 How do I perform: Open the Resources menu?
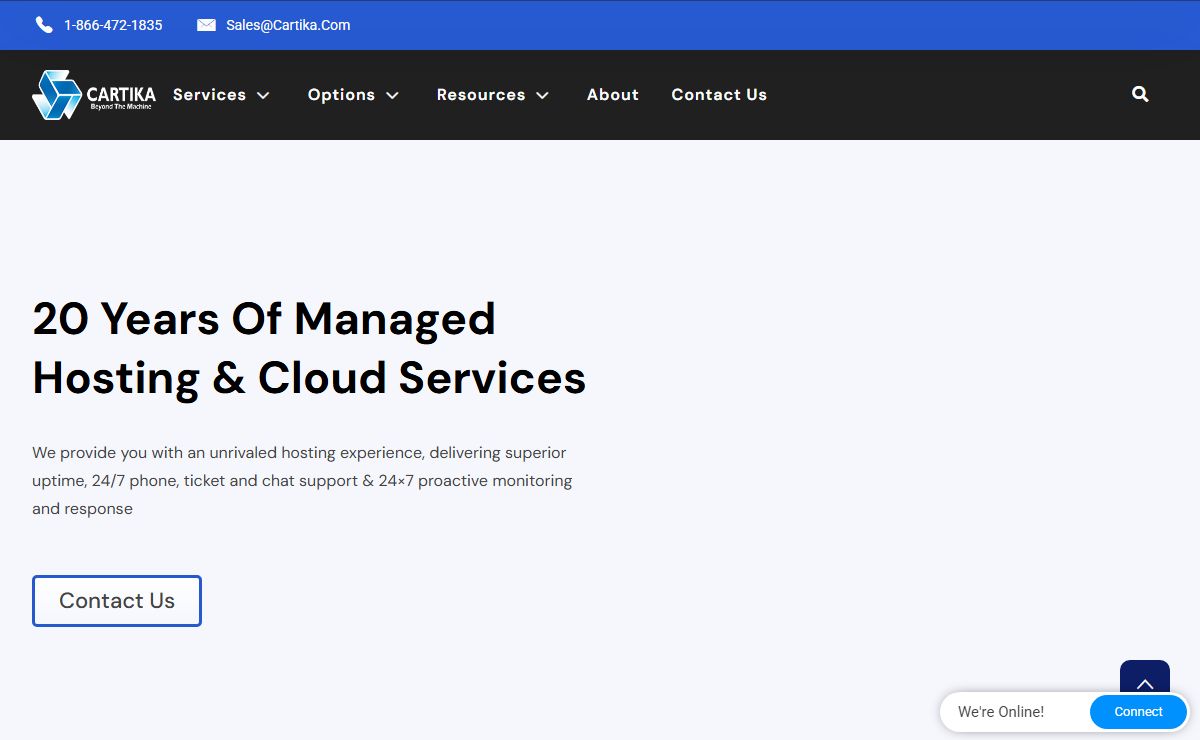(481, 94)
